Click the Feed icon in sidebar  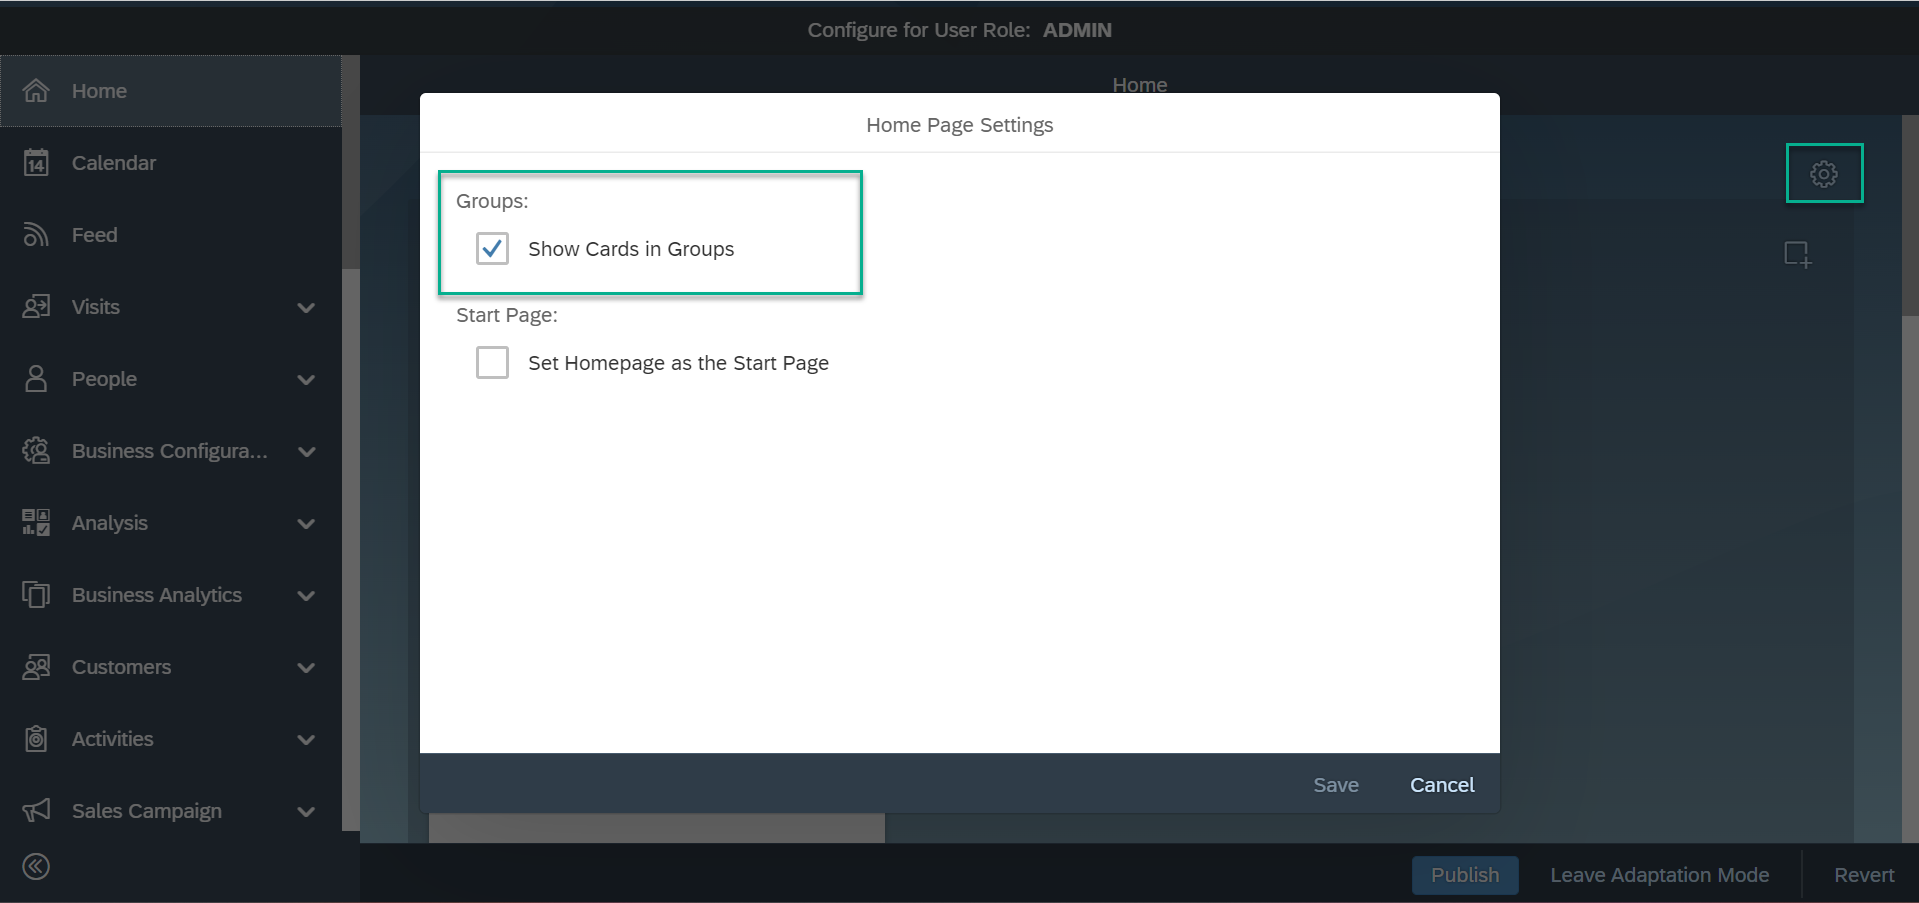36,235
